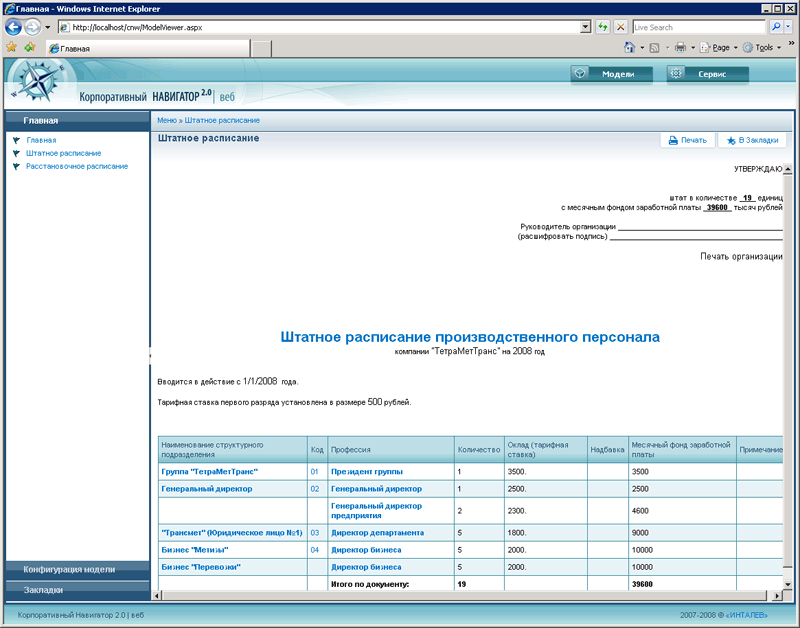The image size is (800, 628).
Task: Click the Модели navigation button
Action: click(611, 74)
